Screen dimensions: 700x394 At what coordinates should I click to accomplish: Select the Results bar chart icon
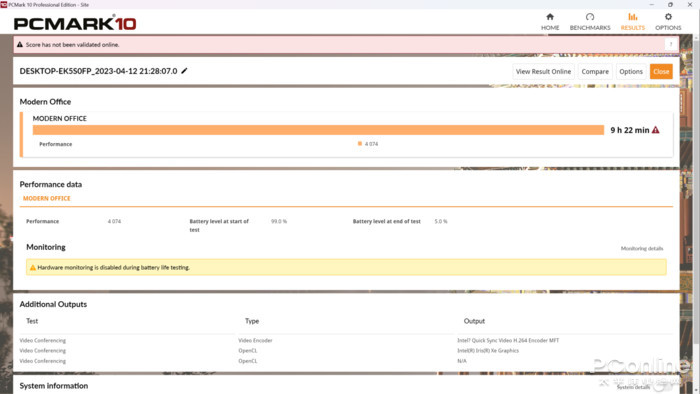point(633,17)
